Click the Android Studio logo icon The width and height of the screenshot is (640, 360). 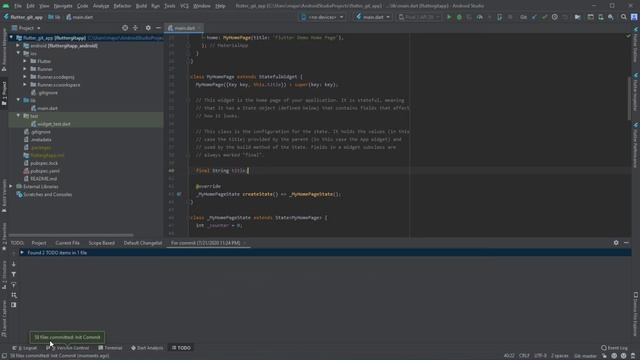tap(6, 6)
